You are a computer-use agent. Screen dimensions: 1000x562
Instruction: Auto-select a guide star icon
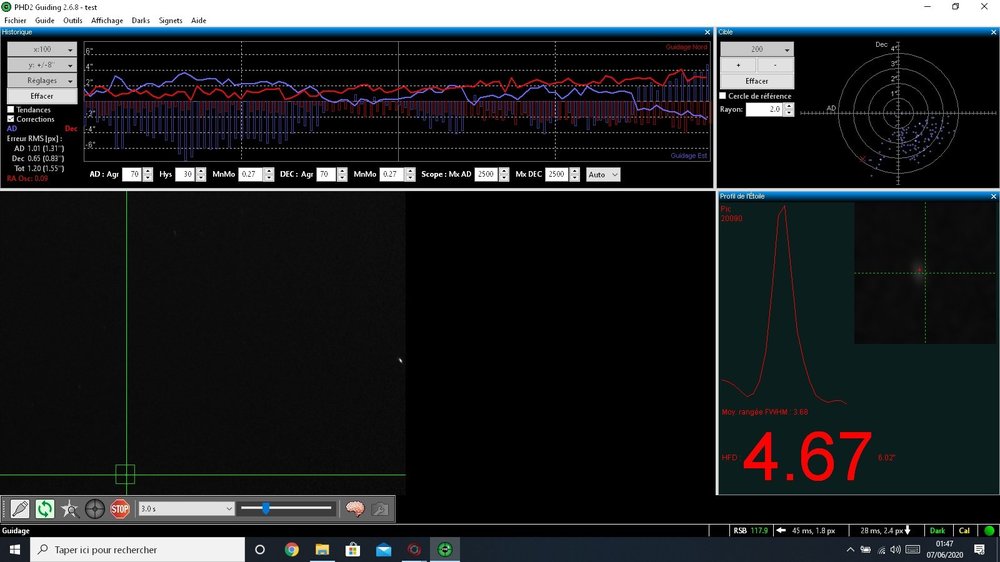pyautogui.click(x=70, y=509)
